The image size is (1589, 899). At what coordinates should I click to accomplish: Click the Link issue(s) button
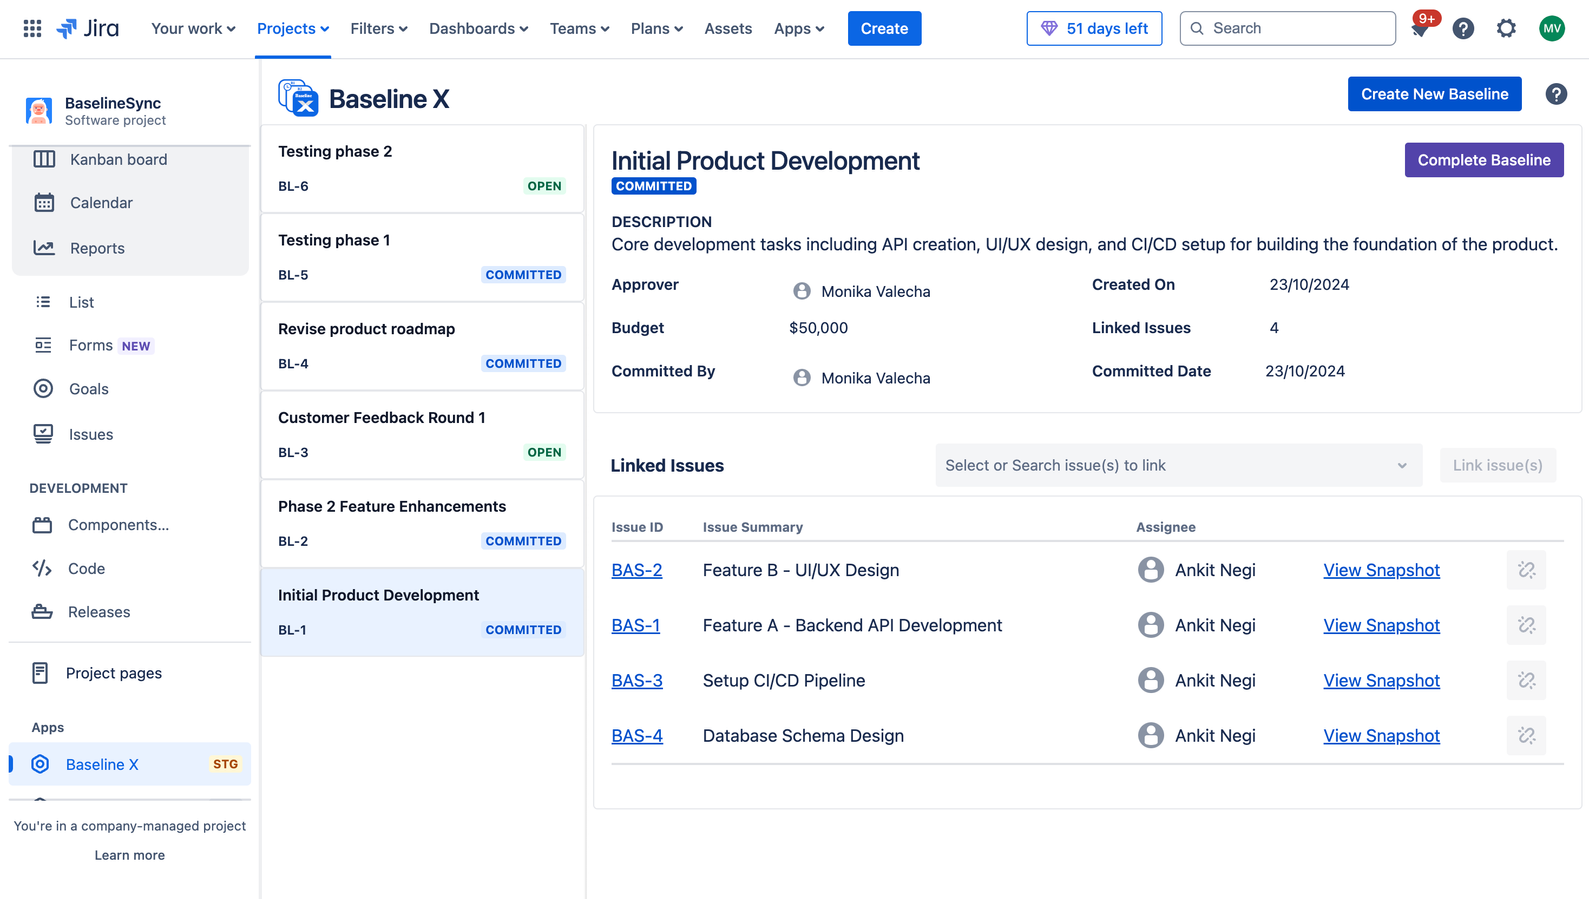[x=1497, y=465]
